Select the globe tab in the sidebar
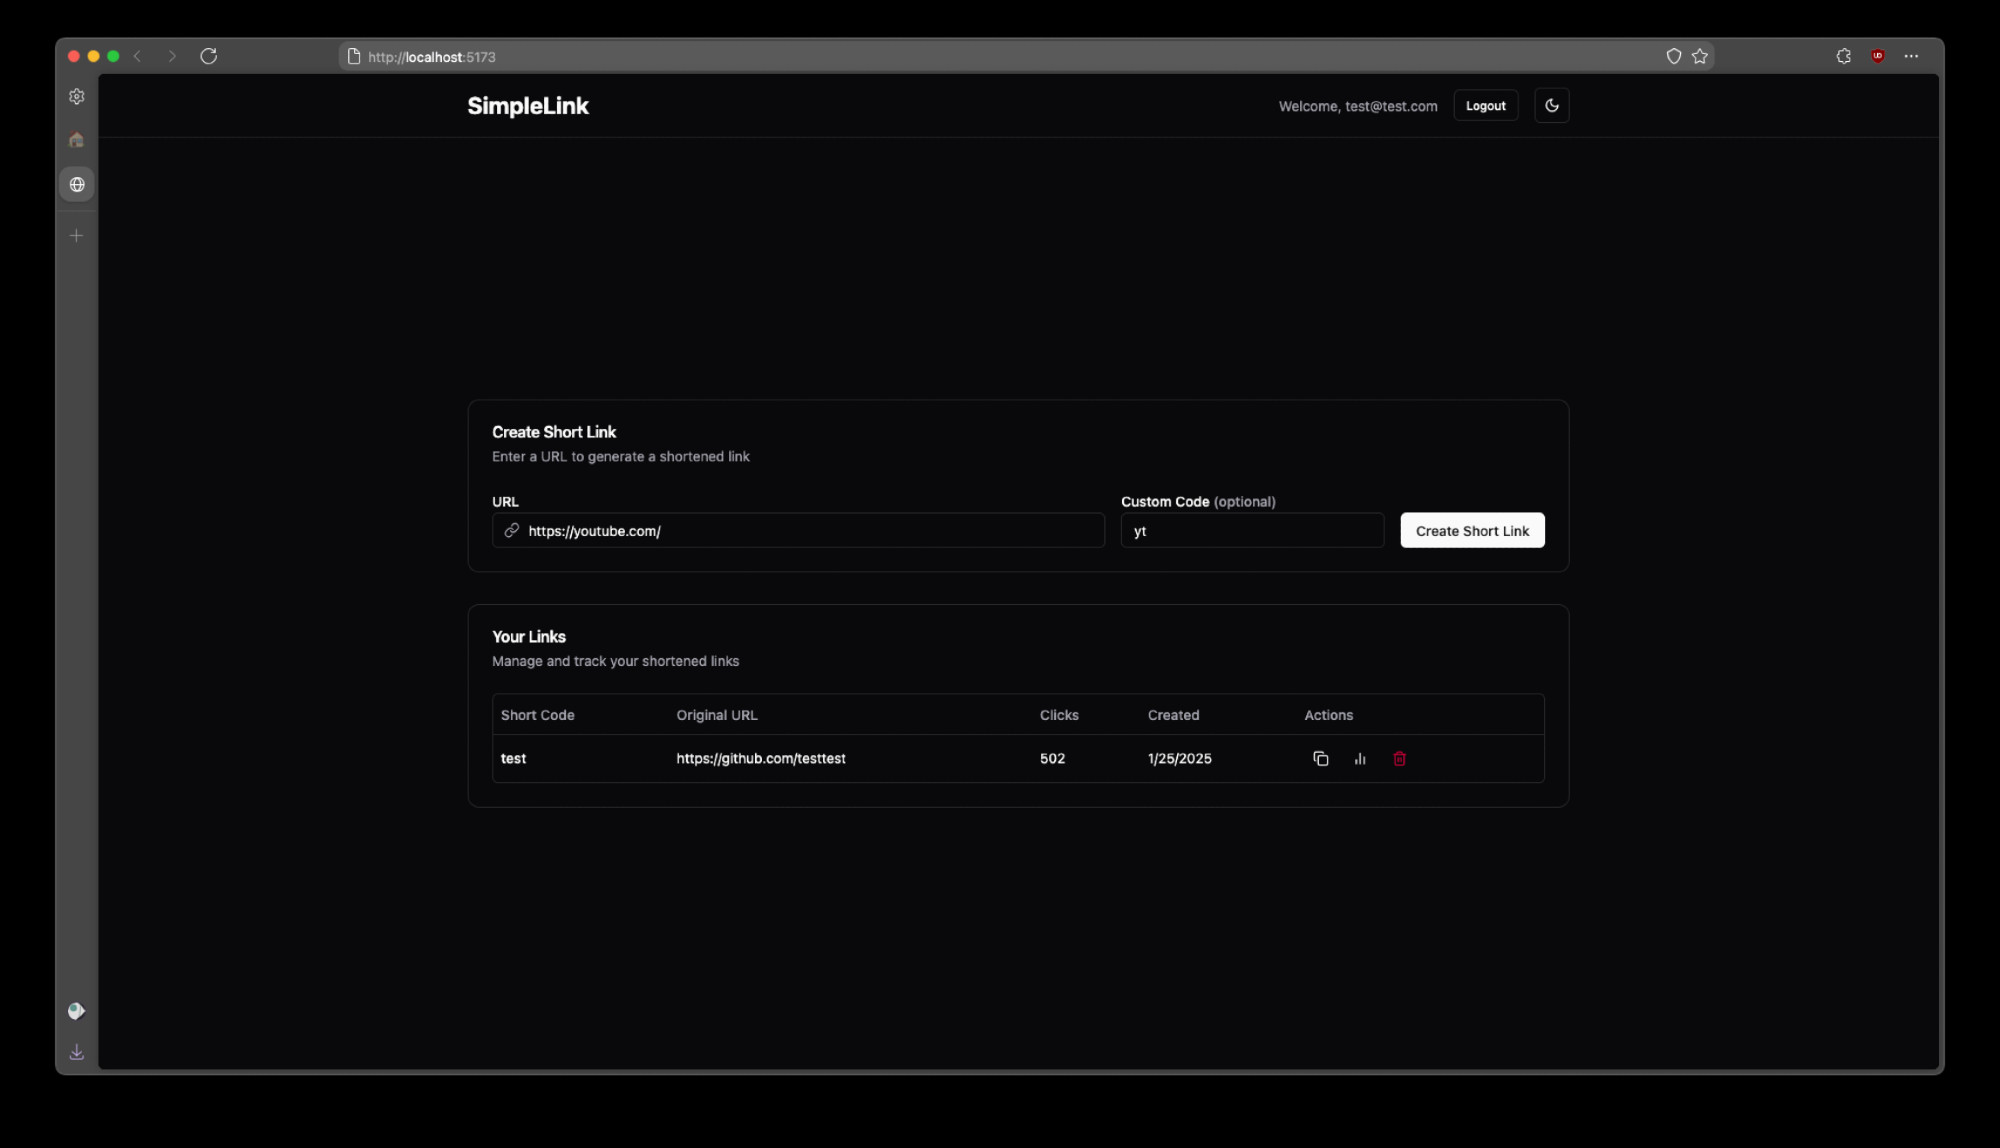Screen dimensions: 2000x1148 pyautogui.click(x=77, y=185)
